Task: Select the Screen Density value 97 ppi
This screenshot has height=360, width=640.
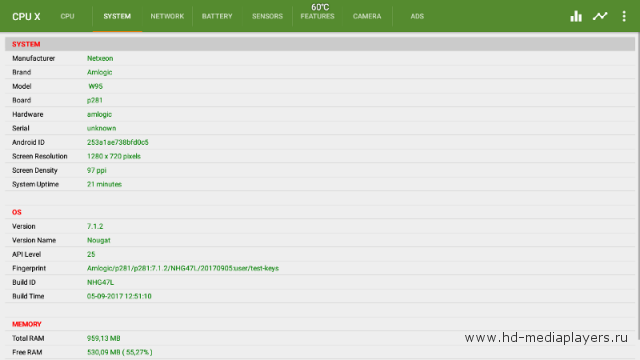Action: [x=97, y=171]
